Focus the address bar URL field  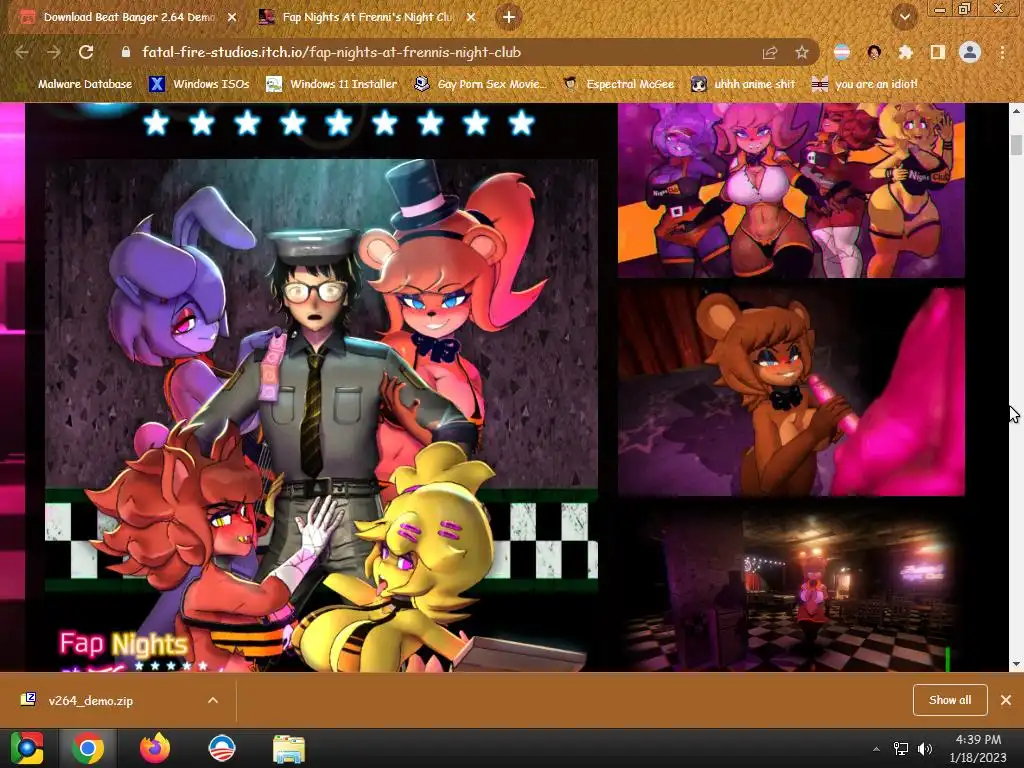[x=444, y=52]
